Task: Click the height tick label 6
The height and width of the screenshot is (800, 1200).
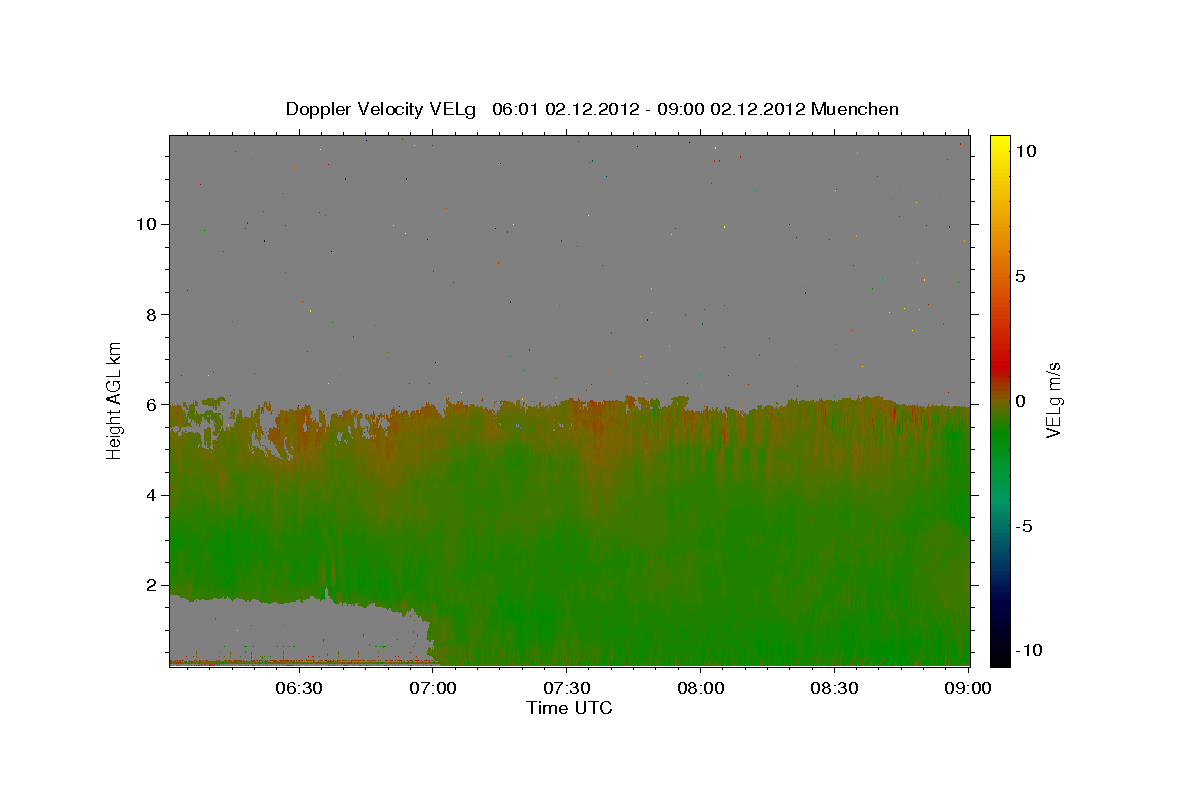Action: pyautogui.click(x=152, y=404)
